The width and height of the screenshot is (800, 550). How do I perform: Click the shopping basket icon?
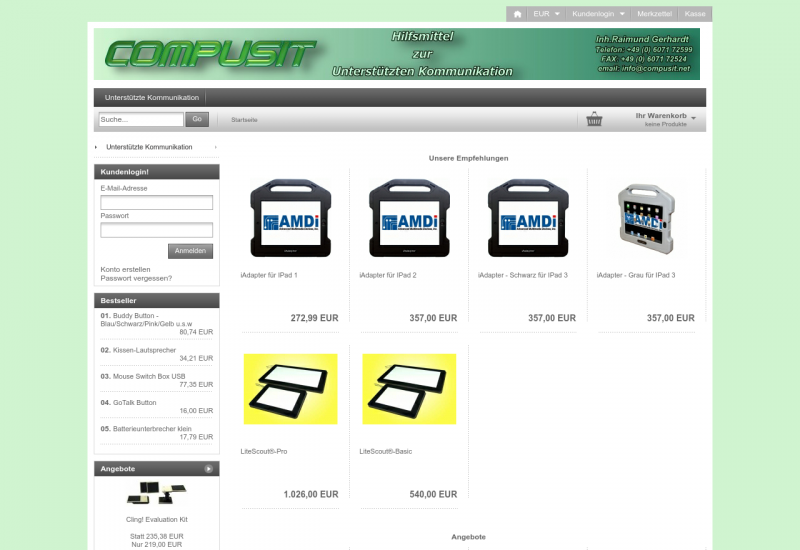594,119
